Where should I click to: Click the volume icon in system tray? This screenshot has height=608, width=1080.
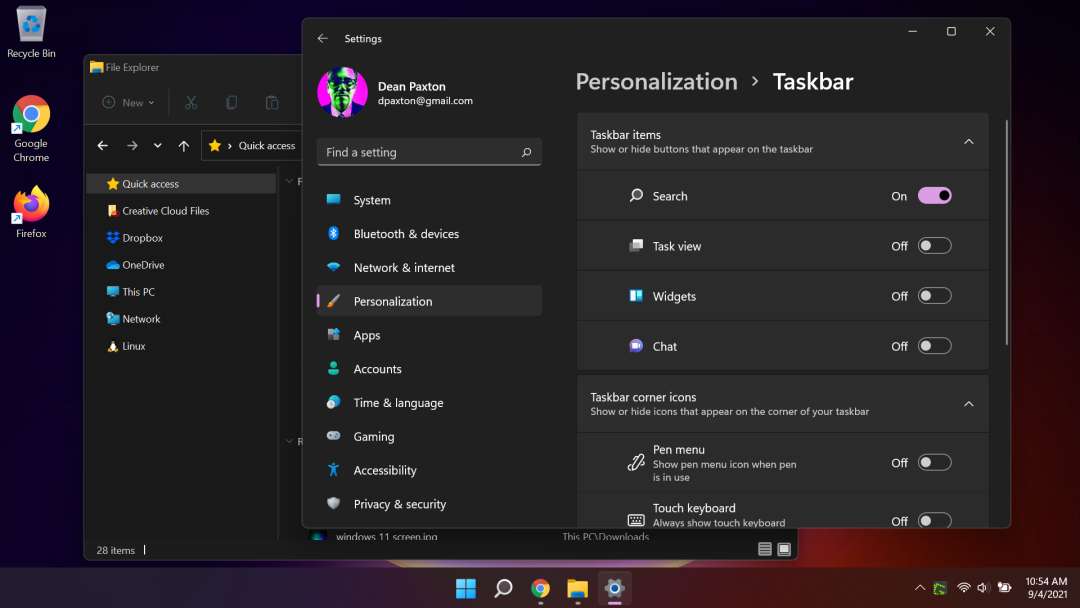(983, 588)
